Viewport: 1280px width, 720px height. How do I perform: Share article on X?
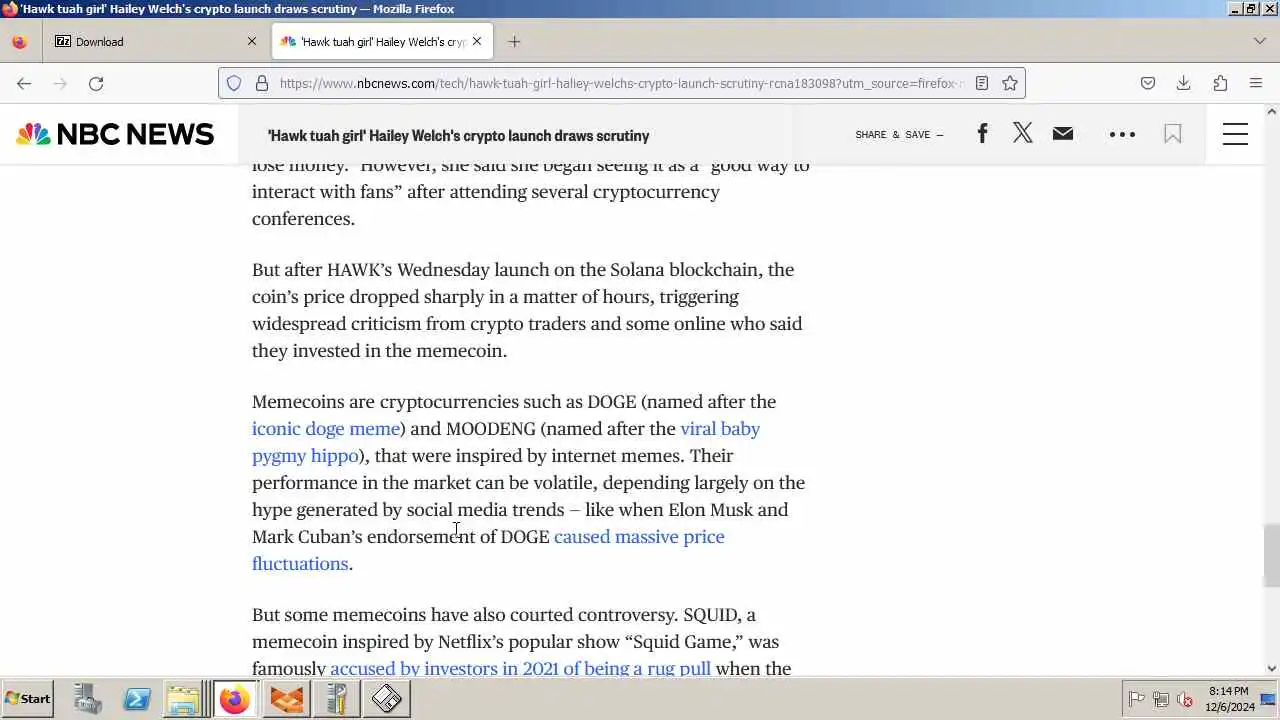coord(1022,133)
